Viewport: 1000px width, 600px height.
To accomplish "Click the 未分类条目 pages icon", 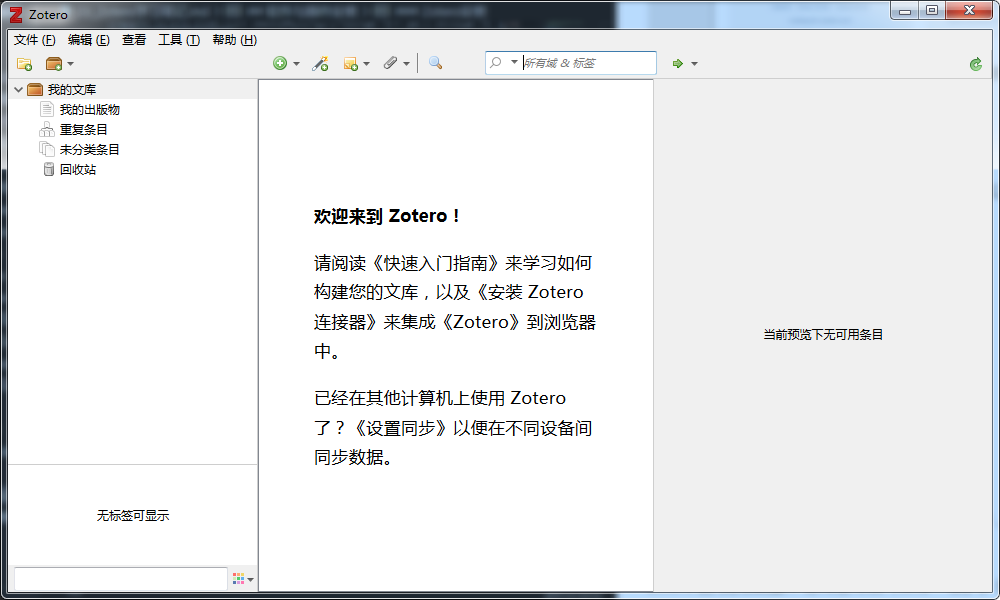I will pos(47,149).
